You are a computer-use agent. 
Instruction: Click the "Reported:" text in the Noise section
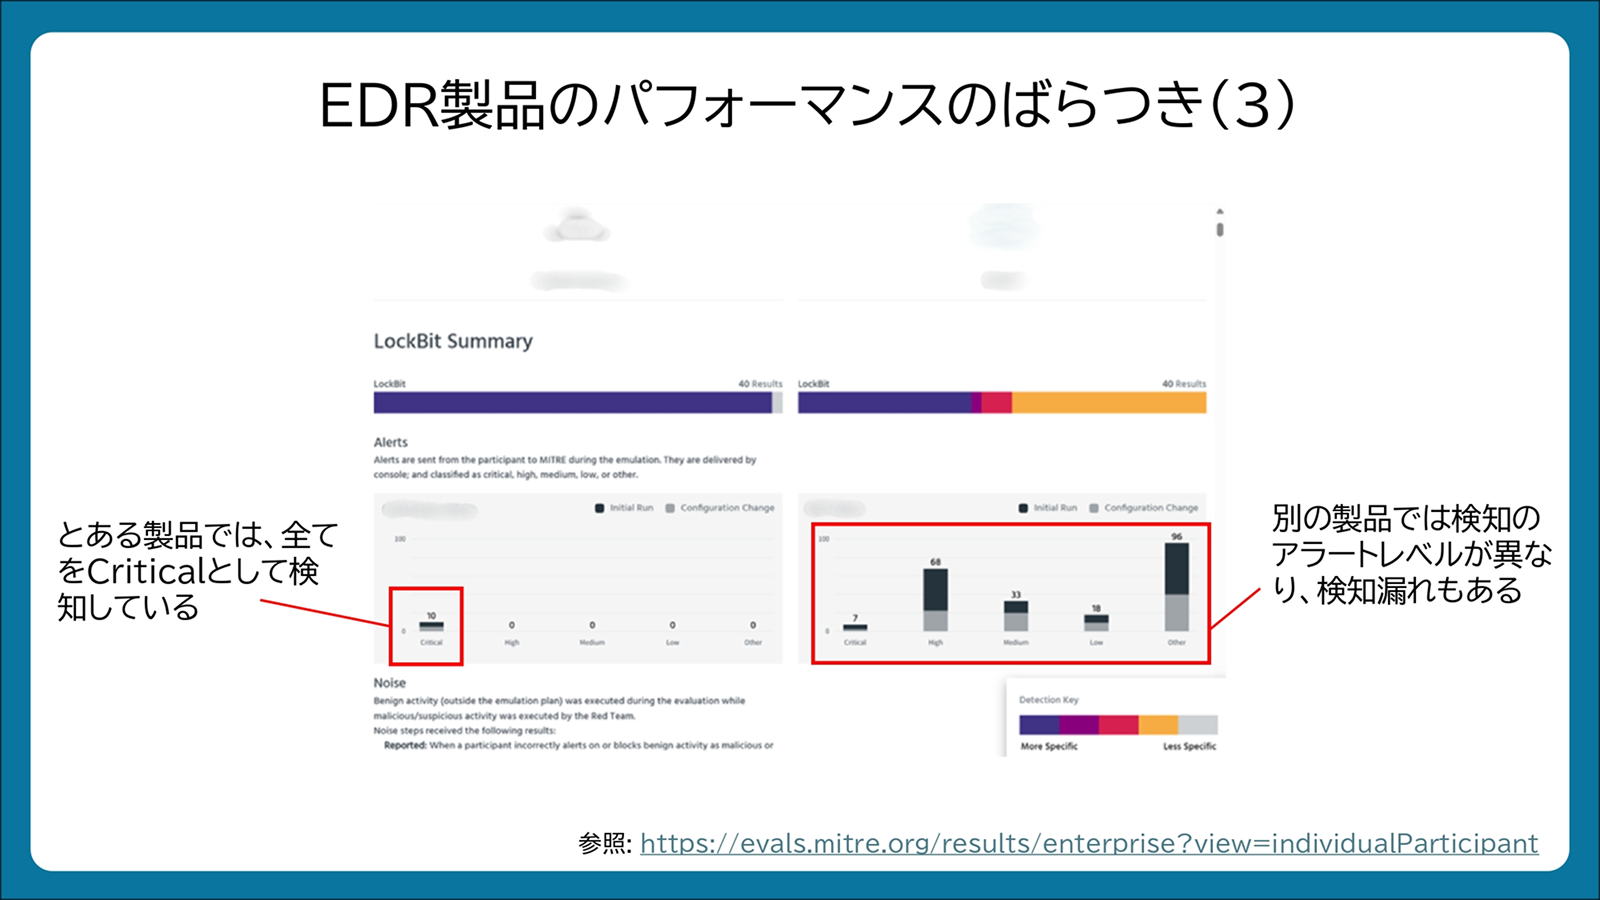tap(405, 745)
